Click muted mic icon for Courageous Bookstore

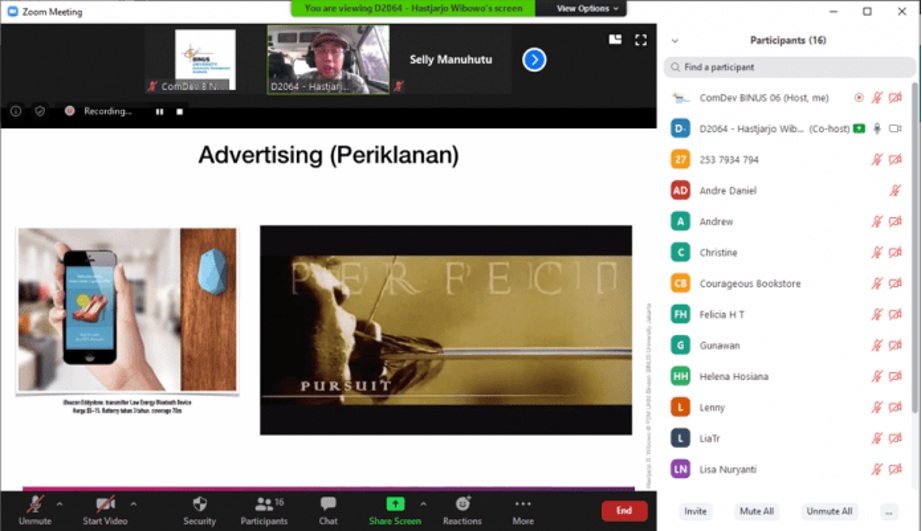(x=877, y=283)
